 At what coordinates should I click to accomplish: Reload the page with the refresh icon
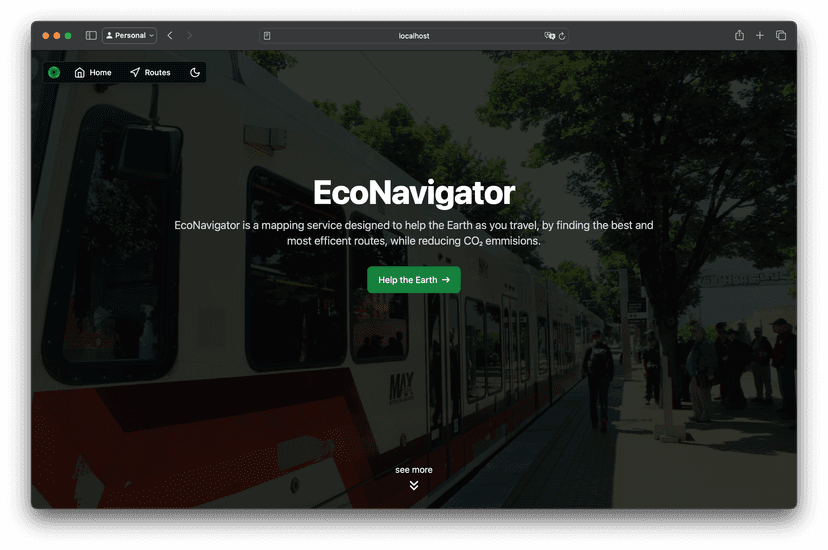(562, 36)
